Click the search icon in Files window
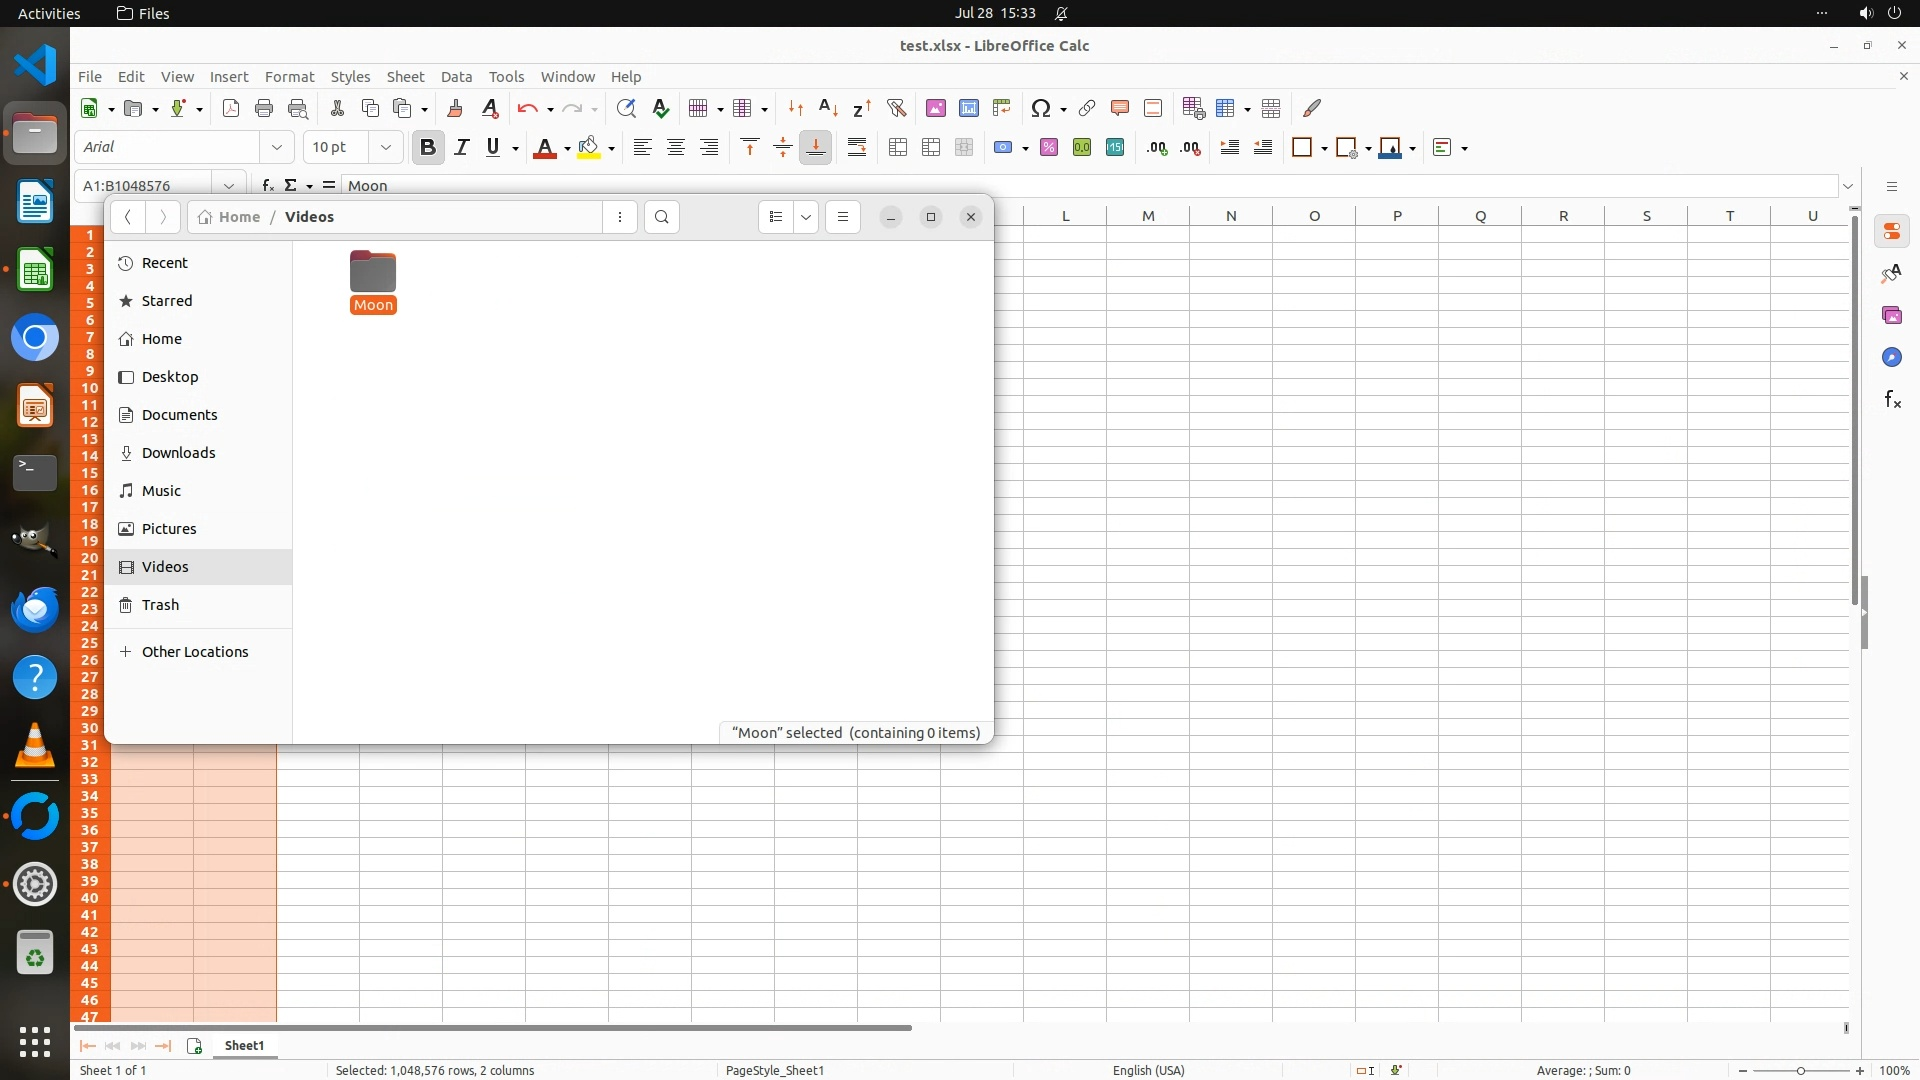1920x1080 pixels. (661, 217)
